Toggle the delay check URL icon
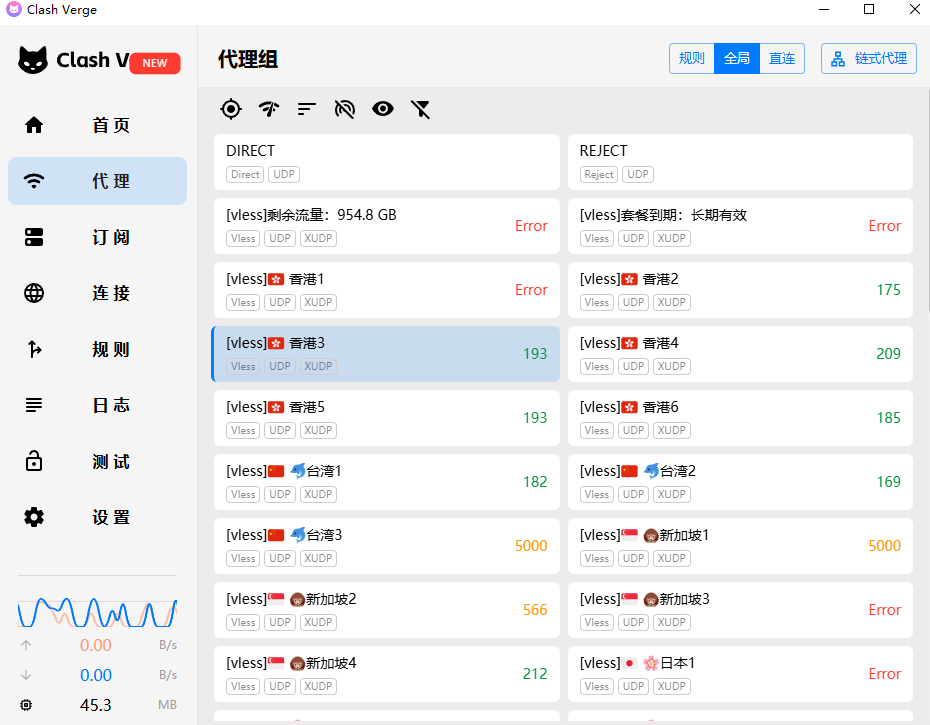 (x=345, y=109)
